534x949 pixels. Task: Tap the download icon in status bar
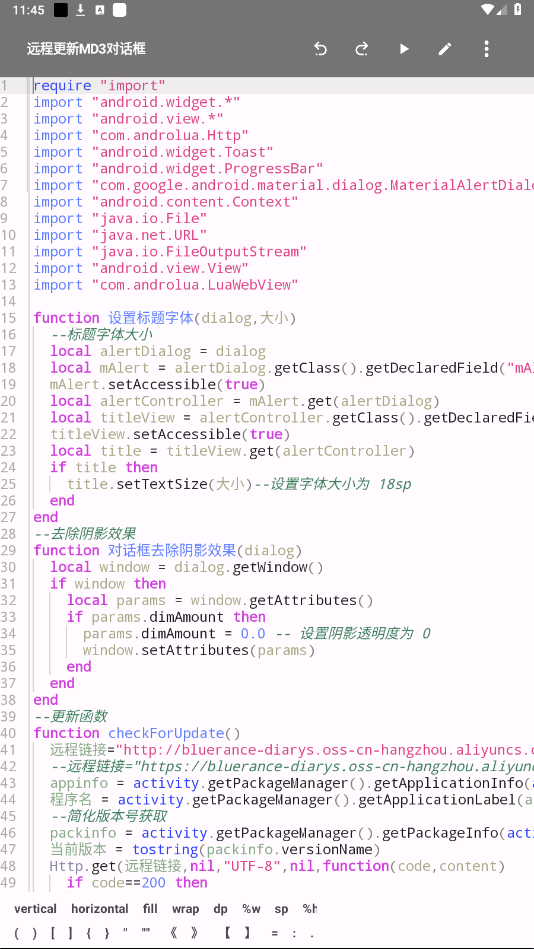tap(80, 10)
